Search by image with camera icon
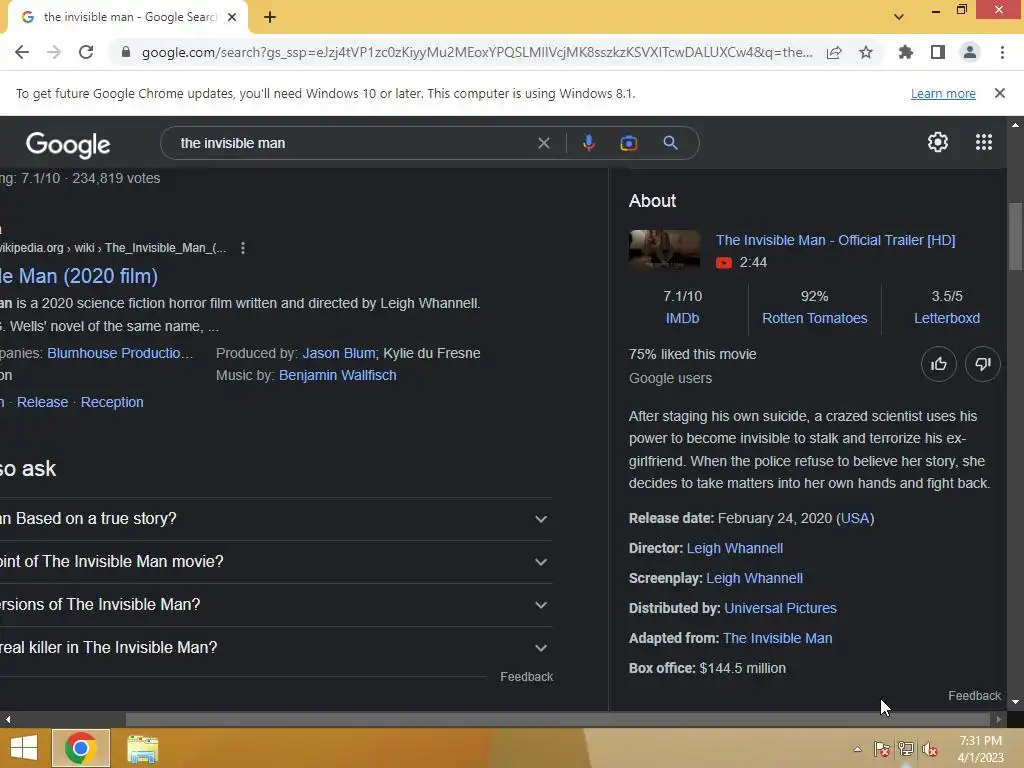This screenshot has width=1024, height=768. point(628,143)
